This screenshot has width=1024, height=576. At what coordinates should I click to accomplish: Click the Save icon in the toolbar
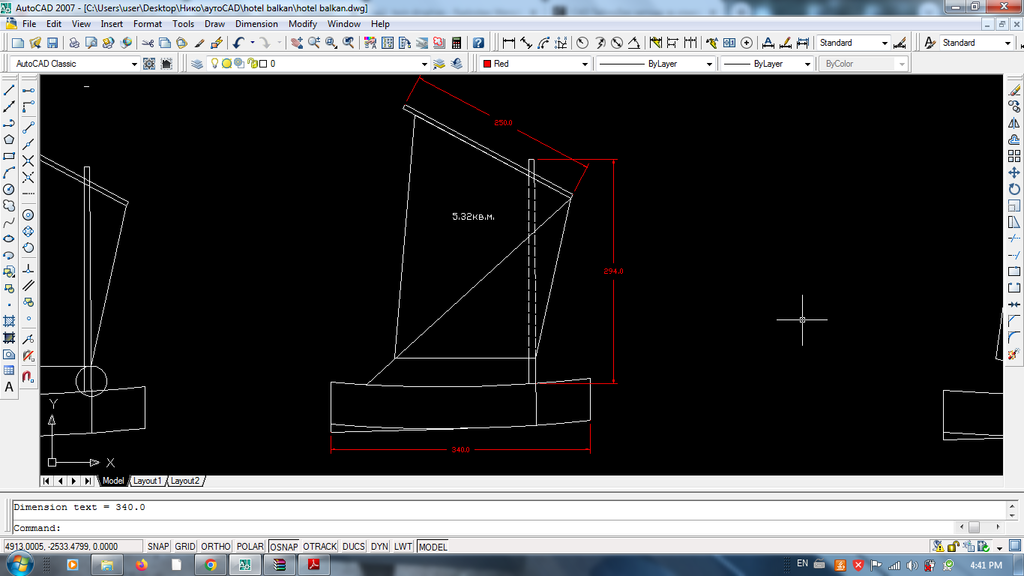coord(50,43)
